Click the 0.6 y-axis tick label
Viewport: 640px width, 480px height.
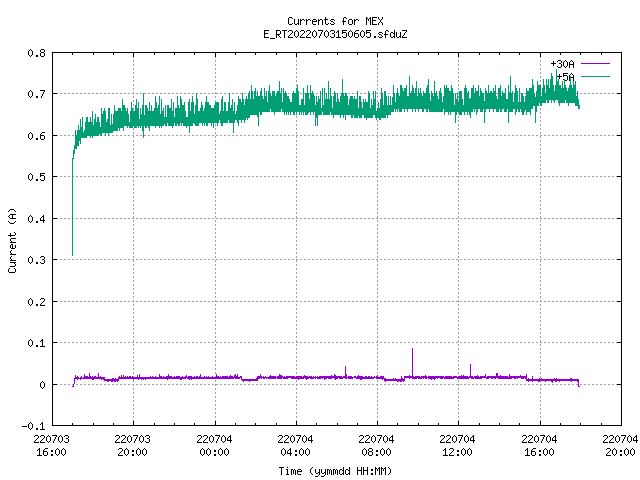click(36, 136)
